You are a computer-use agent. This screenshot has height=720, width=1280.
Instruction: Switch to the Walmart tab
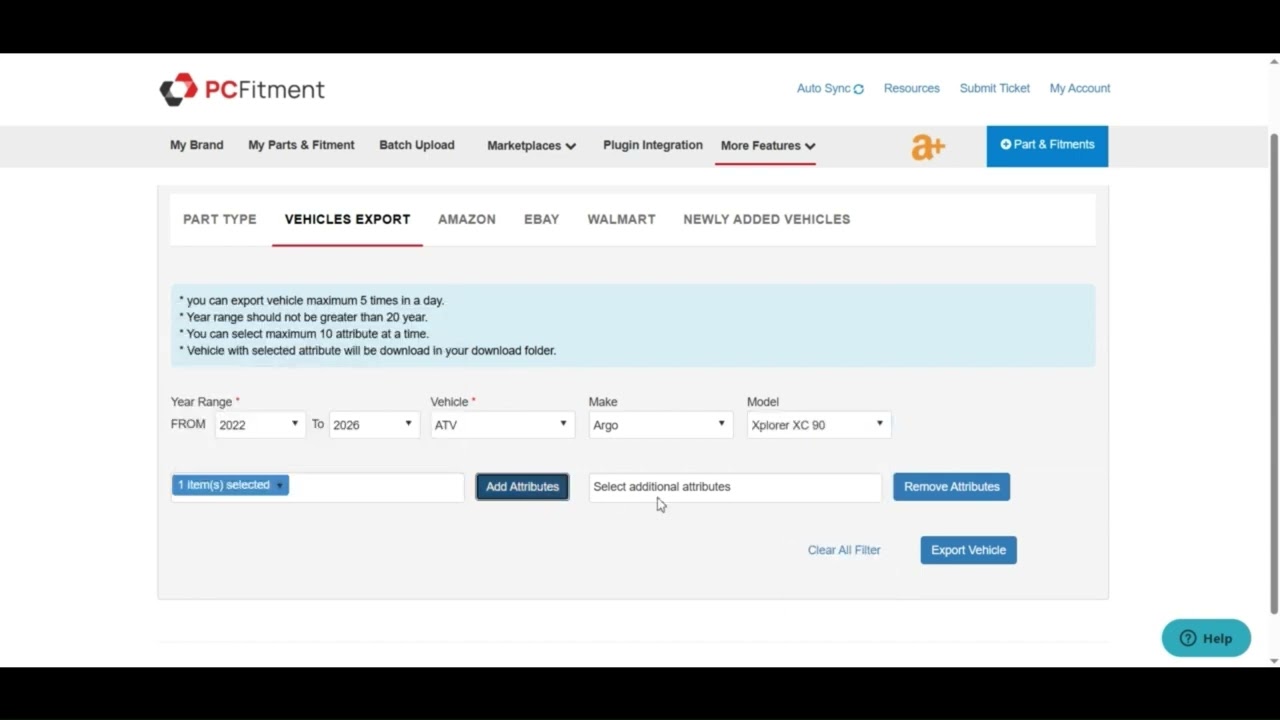[622, 219]
